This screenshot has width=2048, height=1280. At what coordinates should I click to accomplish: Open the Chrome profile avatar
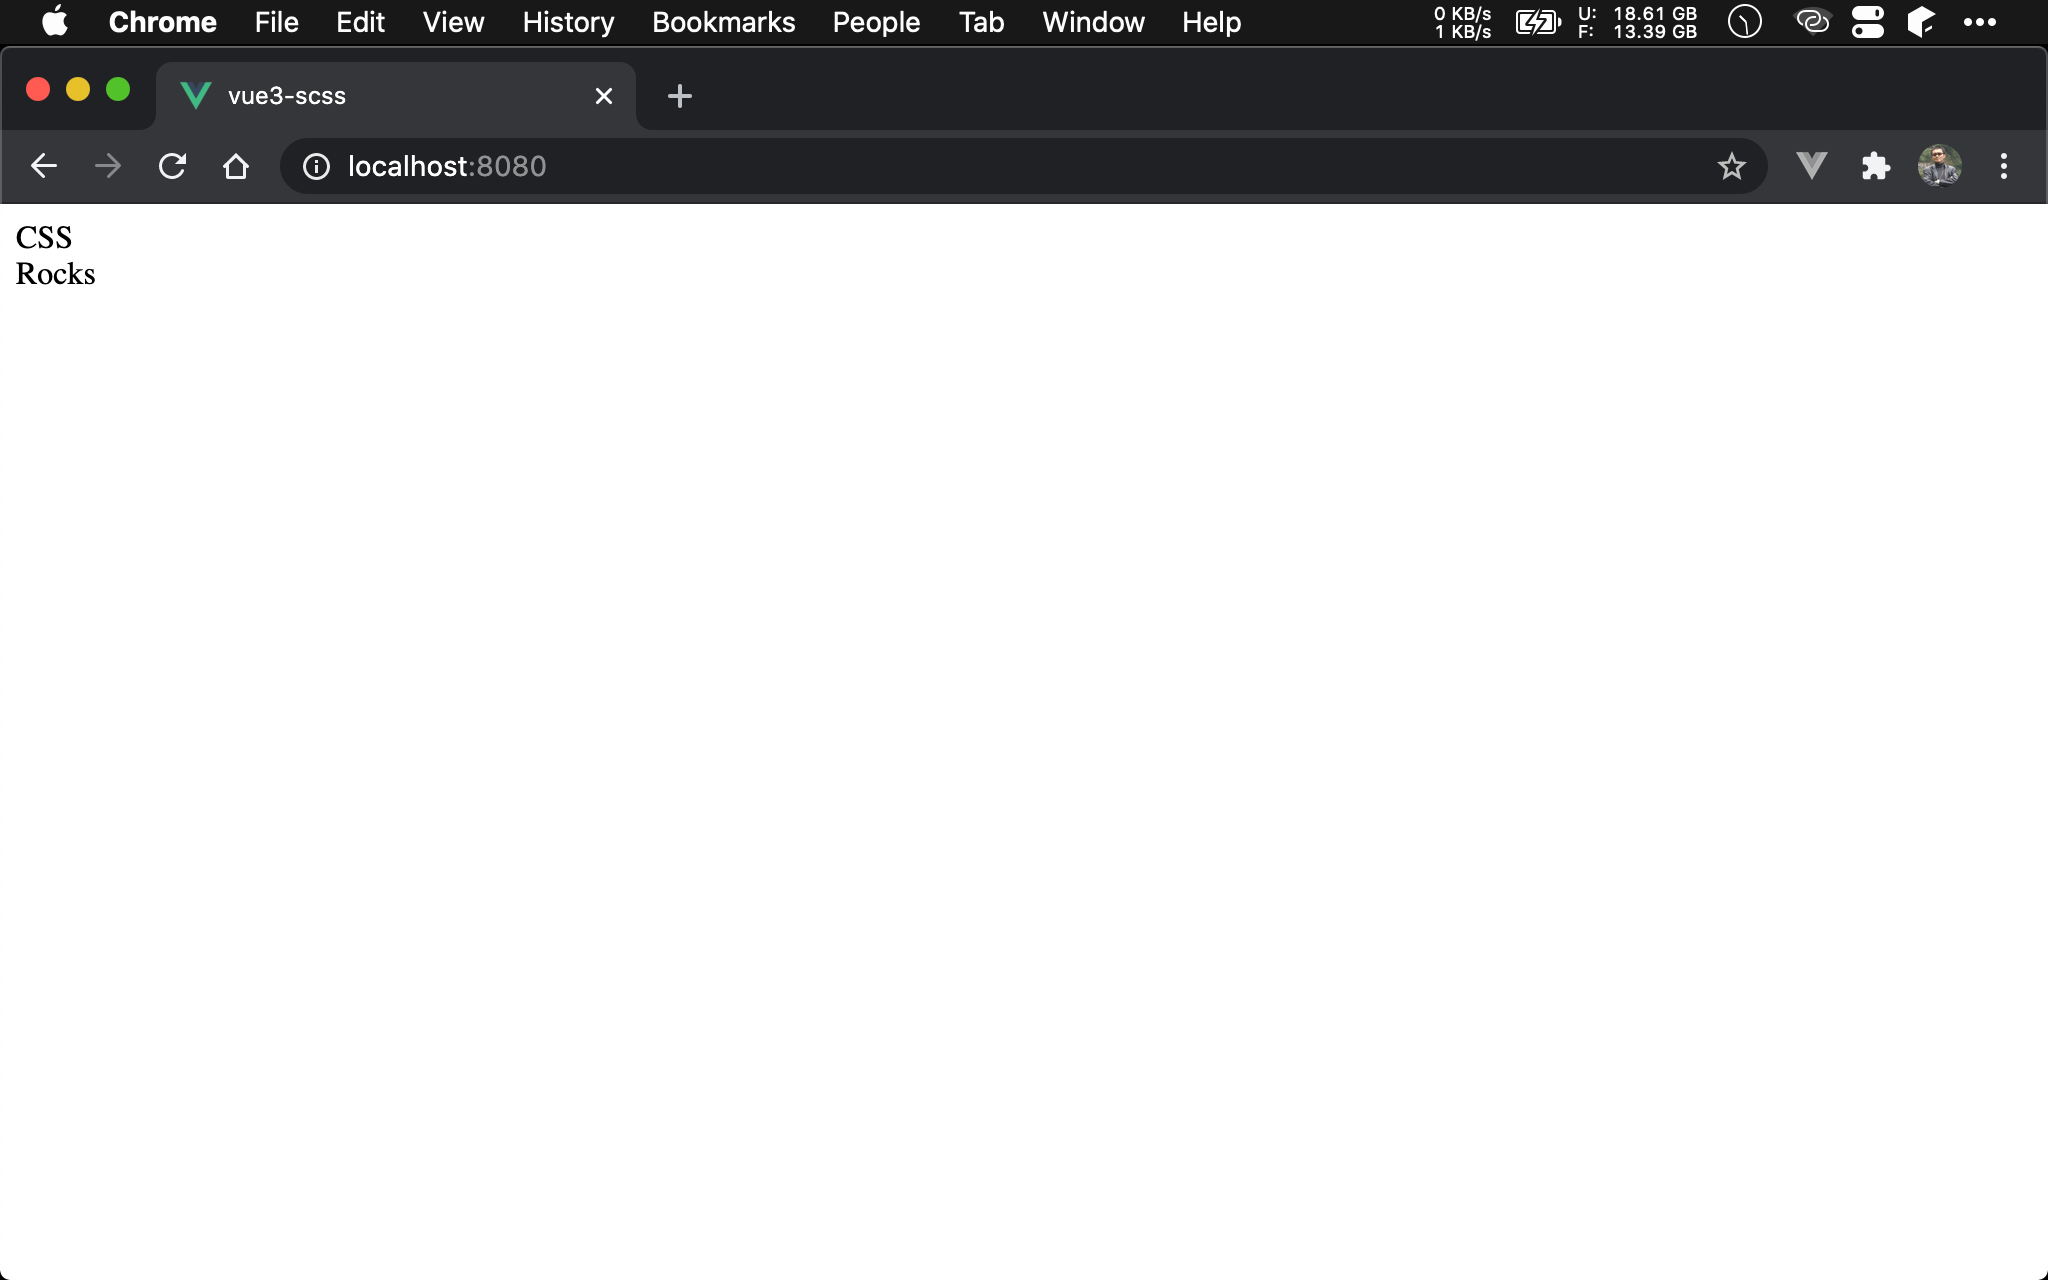point(1939,166)
